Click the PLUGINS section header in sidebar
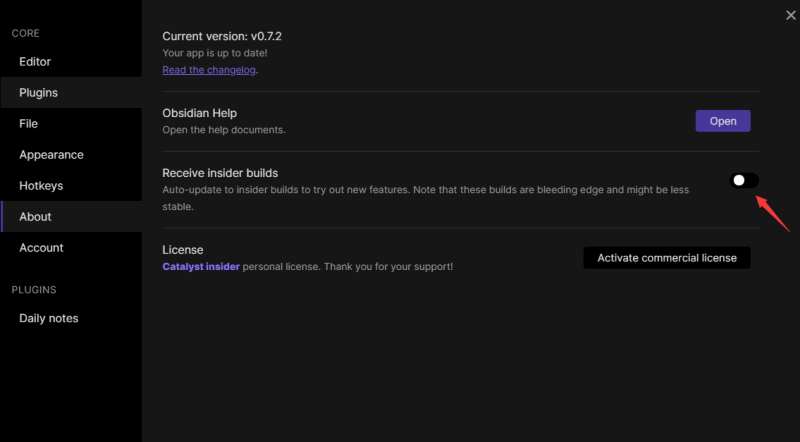This screenshot has height=442, width=800. pyautogui.click(x=33, y=290)
